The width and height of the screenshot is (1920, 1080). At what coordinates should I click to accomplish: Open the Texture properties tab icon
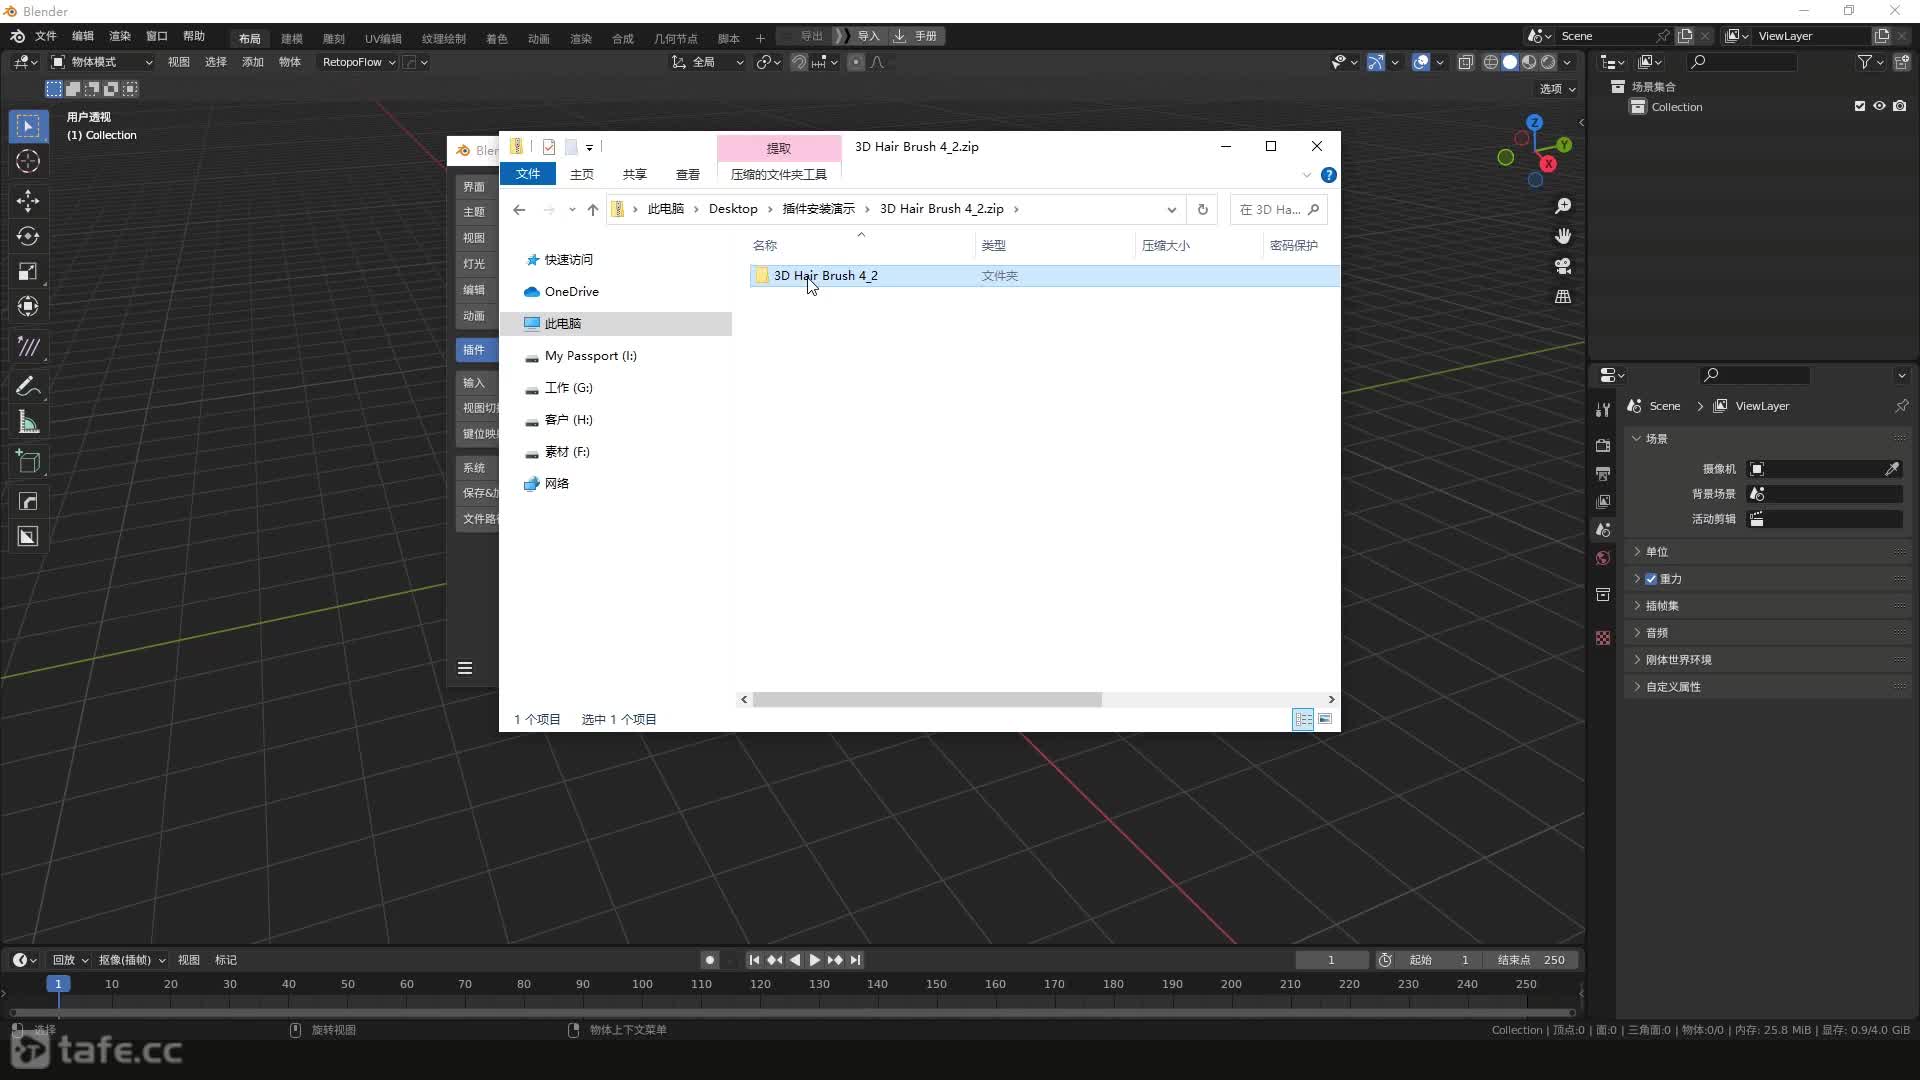tap(1603, 637)
